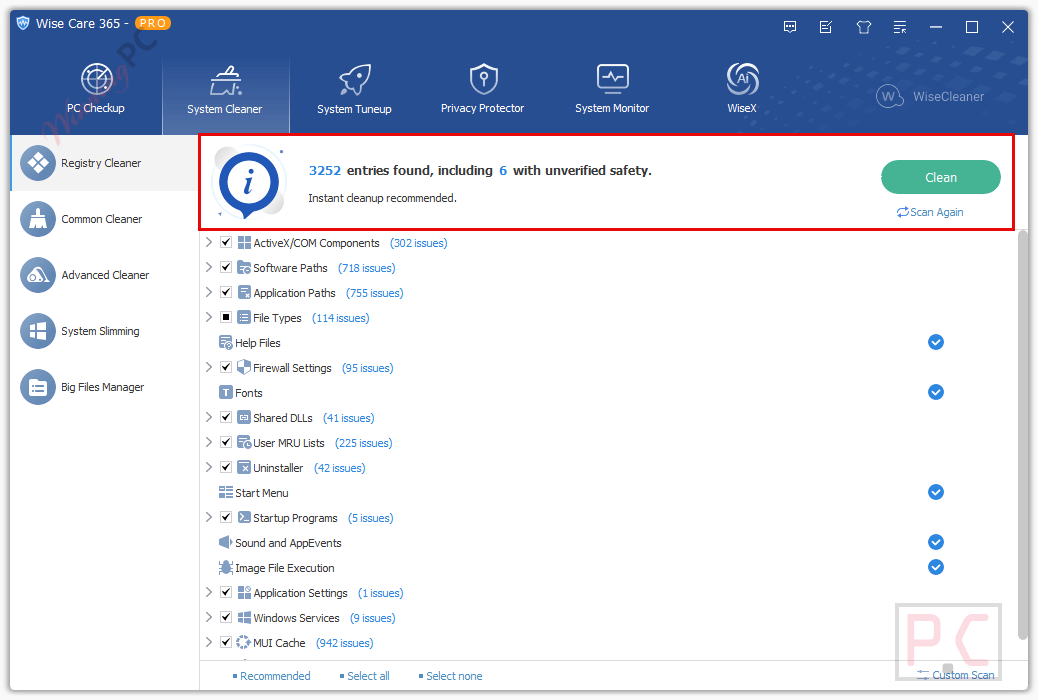
Task: Open the feedback chat icon in title bar
Action: (x=790, y=27)
